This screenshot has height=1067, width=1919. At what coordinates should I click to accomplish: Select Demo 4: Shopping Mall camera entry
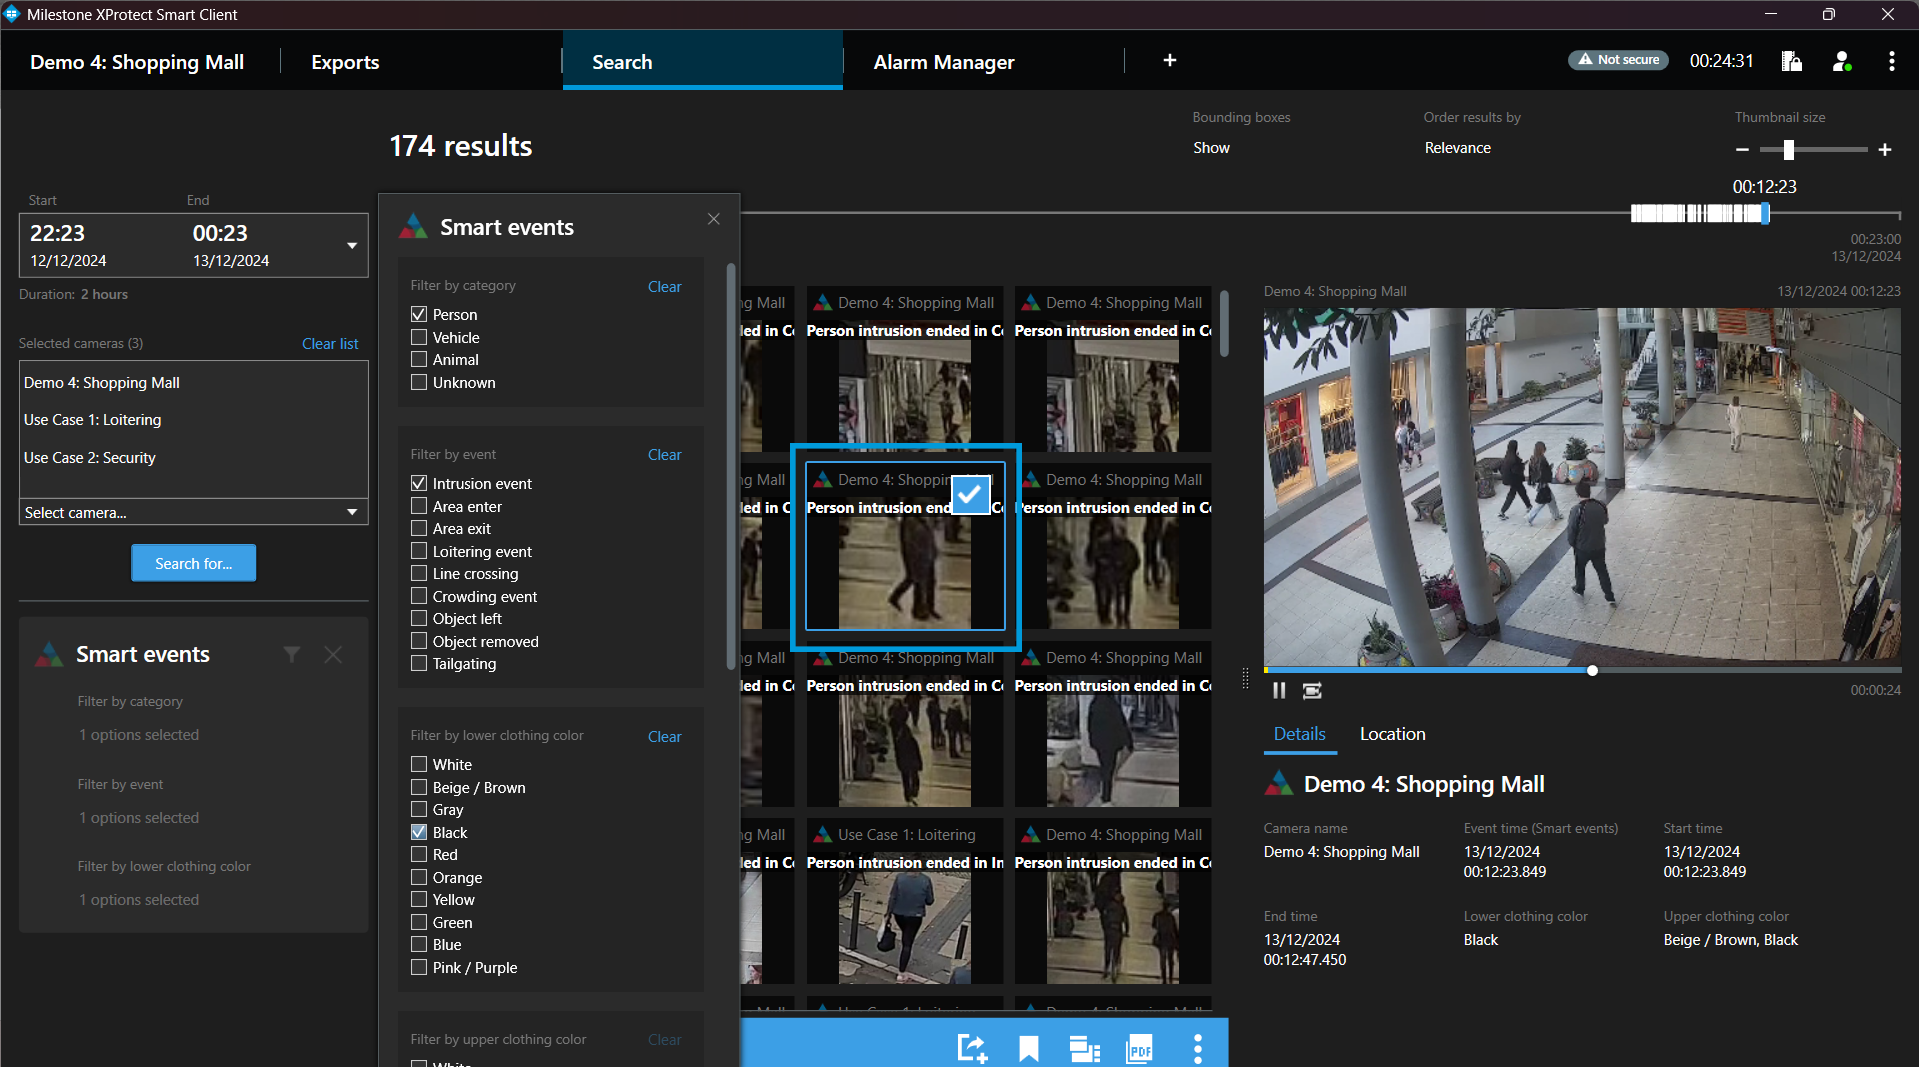[102, 383]
